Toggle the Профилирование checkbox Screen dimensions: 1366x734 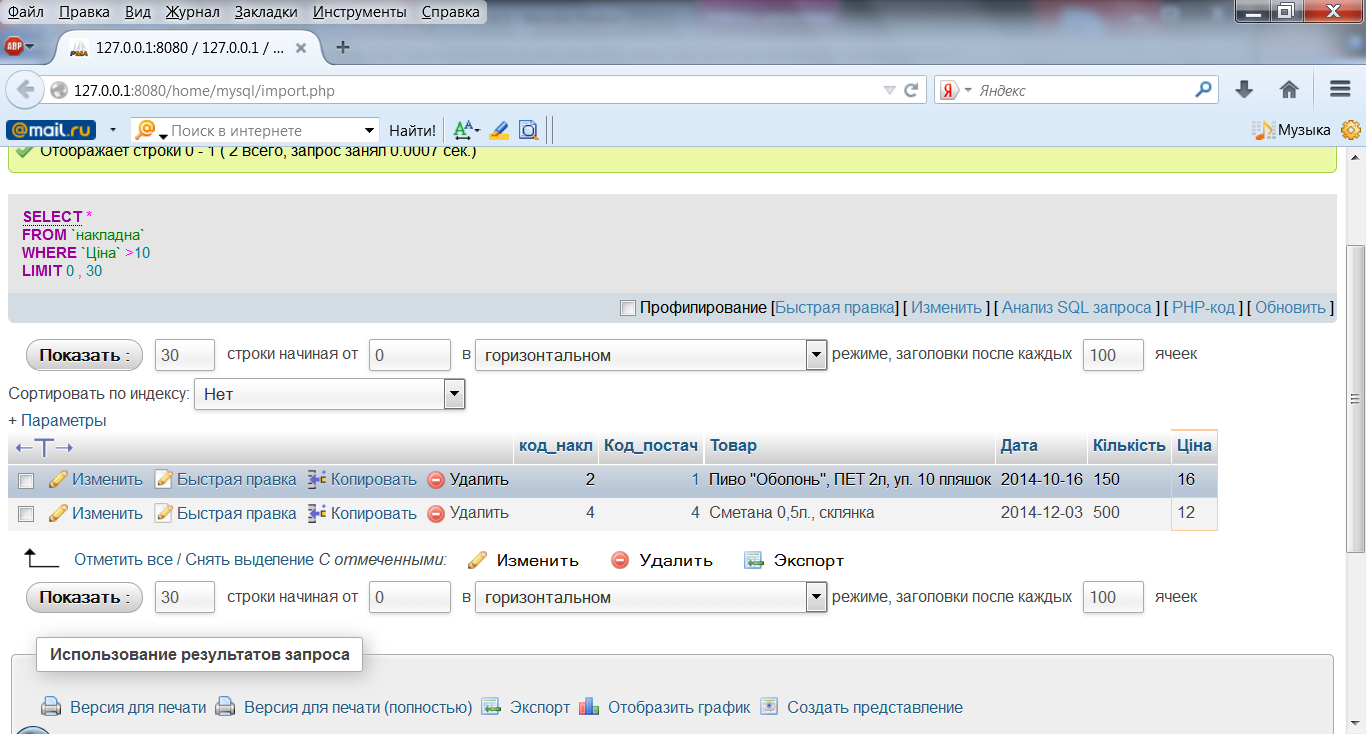click(x=628, y=308)
